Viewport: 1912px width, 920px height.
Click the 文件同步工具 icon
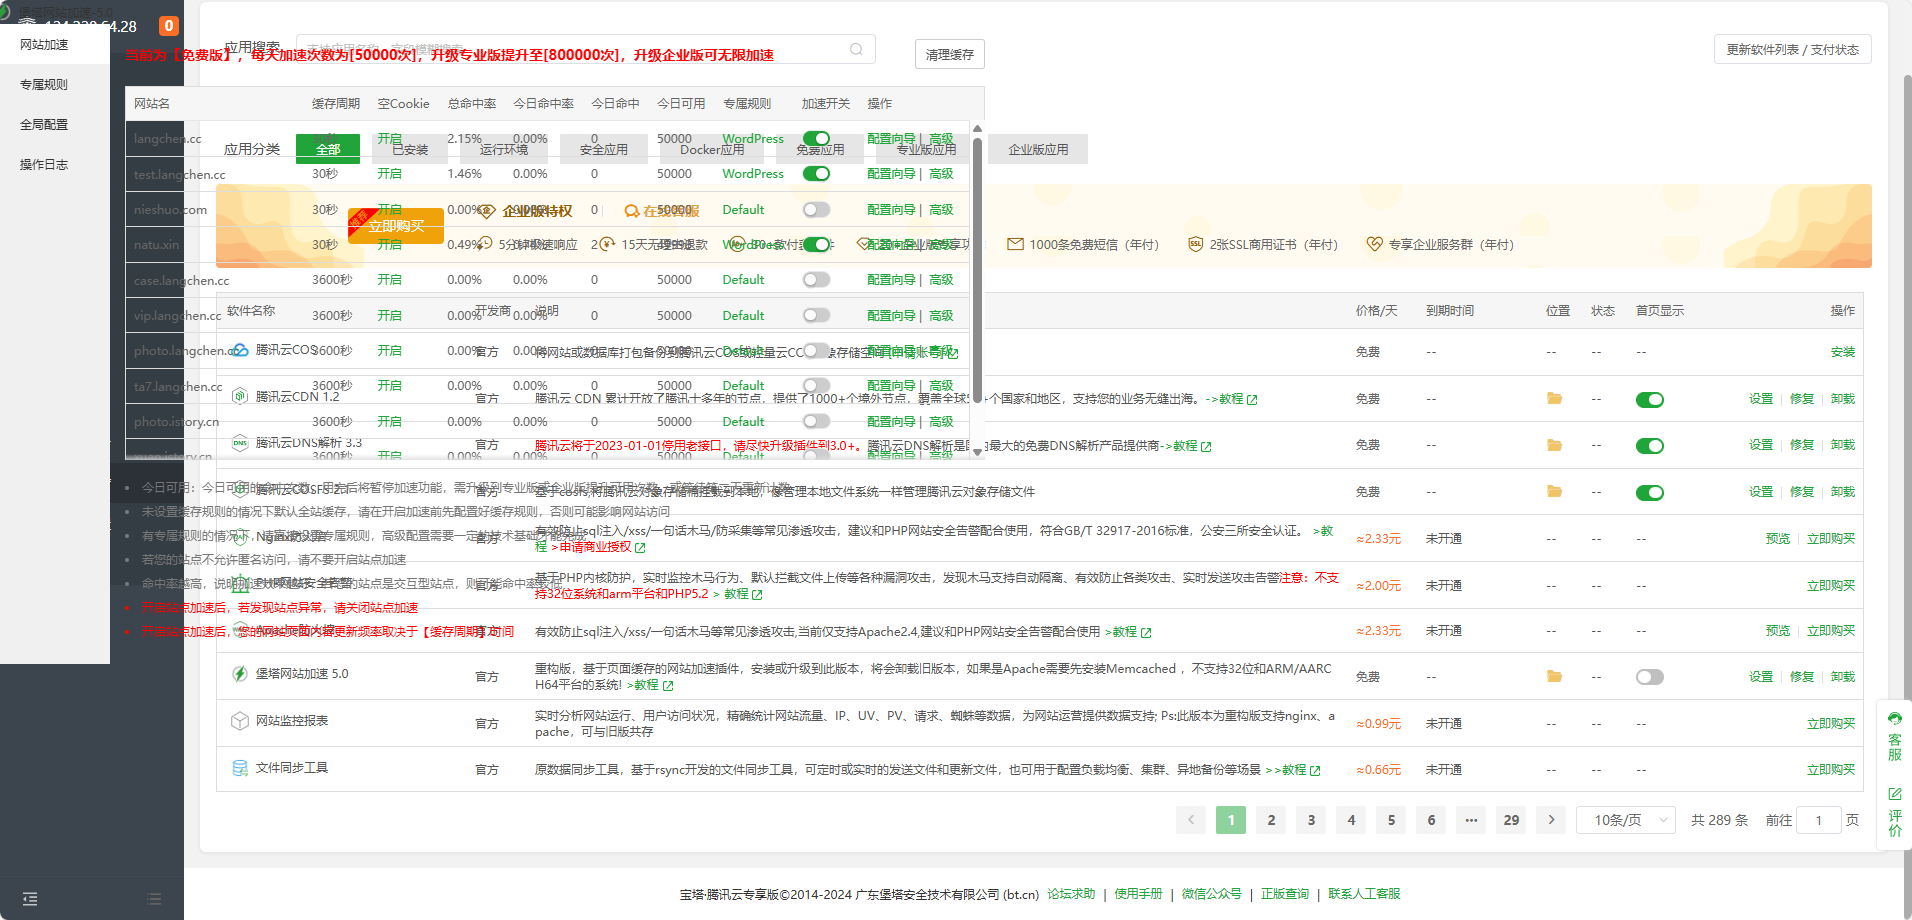240,768
